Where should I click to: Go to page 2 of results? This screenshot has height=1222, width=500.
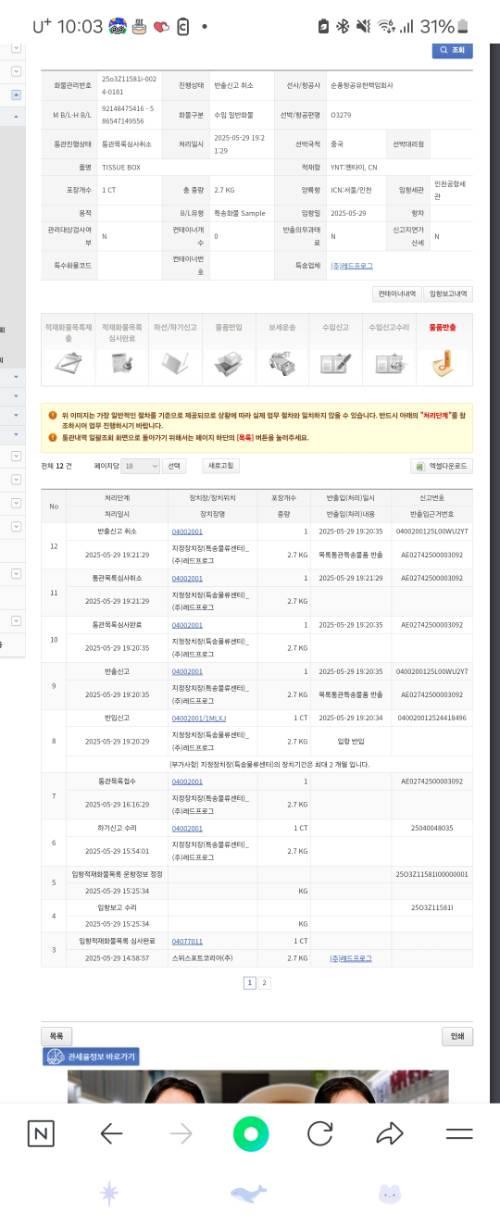(264, 983)
